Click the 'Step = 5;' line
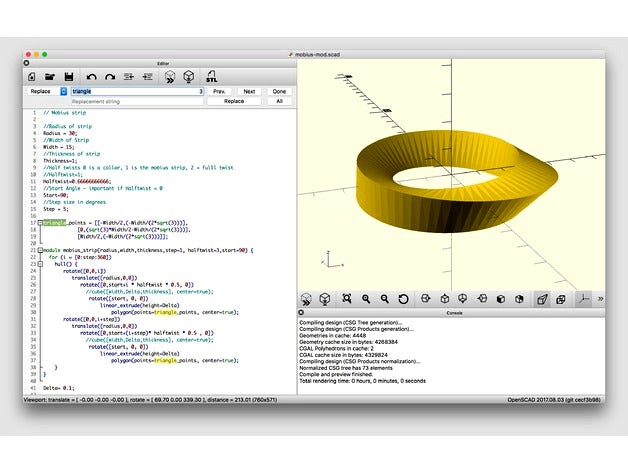The height and width of the screenshot is (472, 628). [x=56, y=209]
